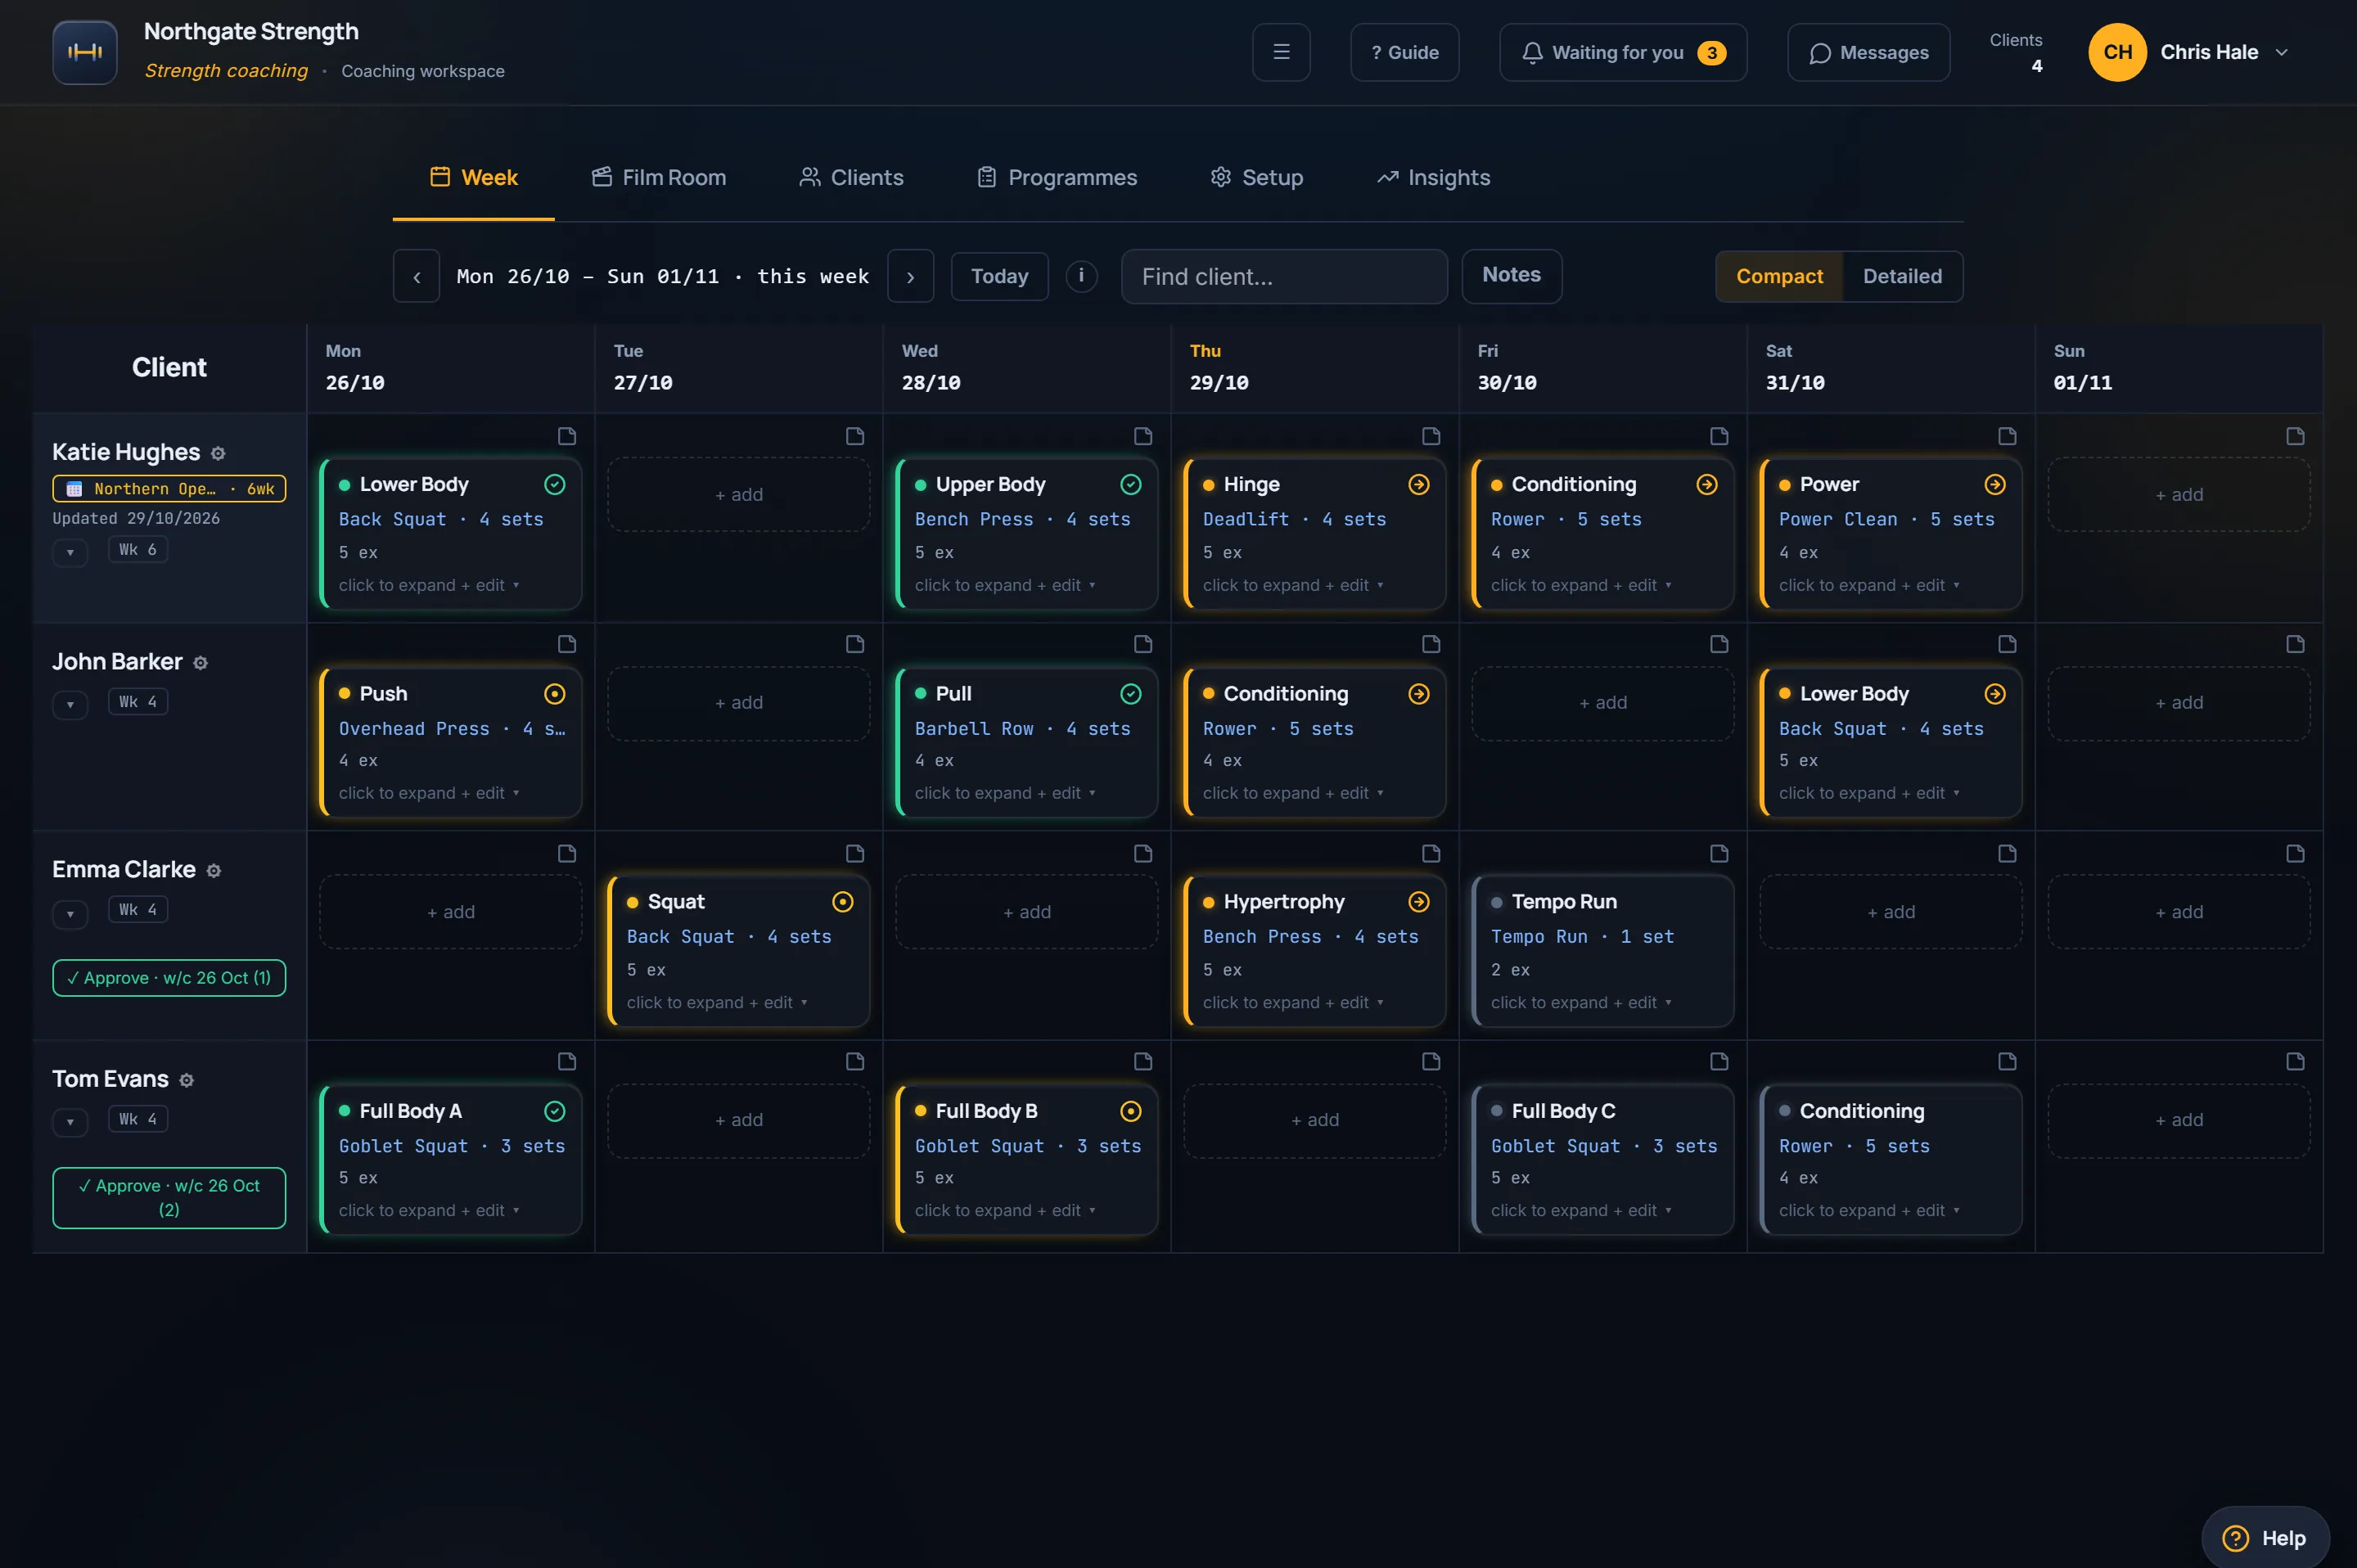
Task: Select Compact view
Action: pyautogui.click(x=1779, y=276)
